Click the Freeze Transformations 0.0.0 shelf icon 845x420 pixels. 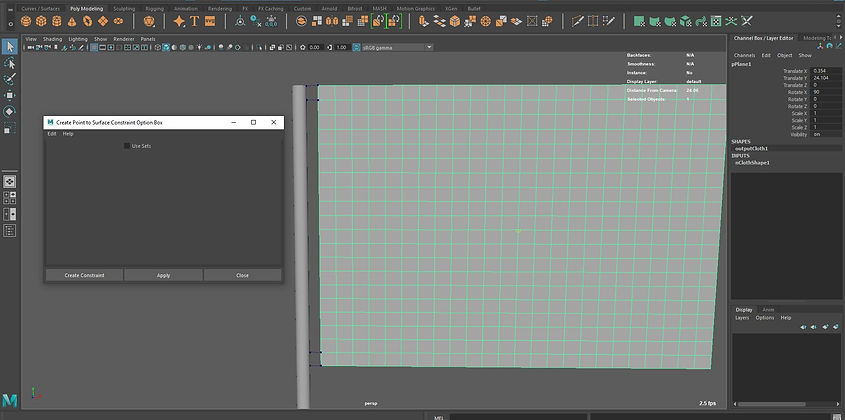click(x=271, y=21)
